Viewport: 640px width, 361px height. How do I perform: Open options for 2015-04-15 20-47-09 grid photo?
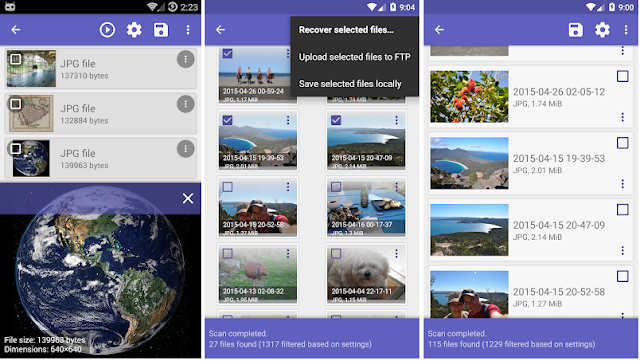click(396, 120)
